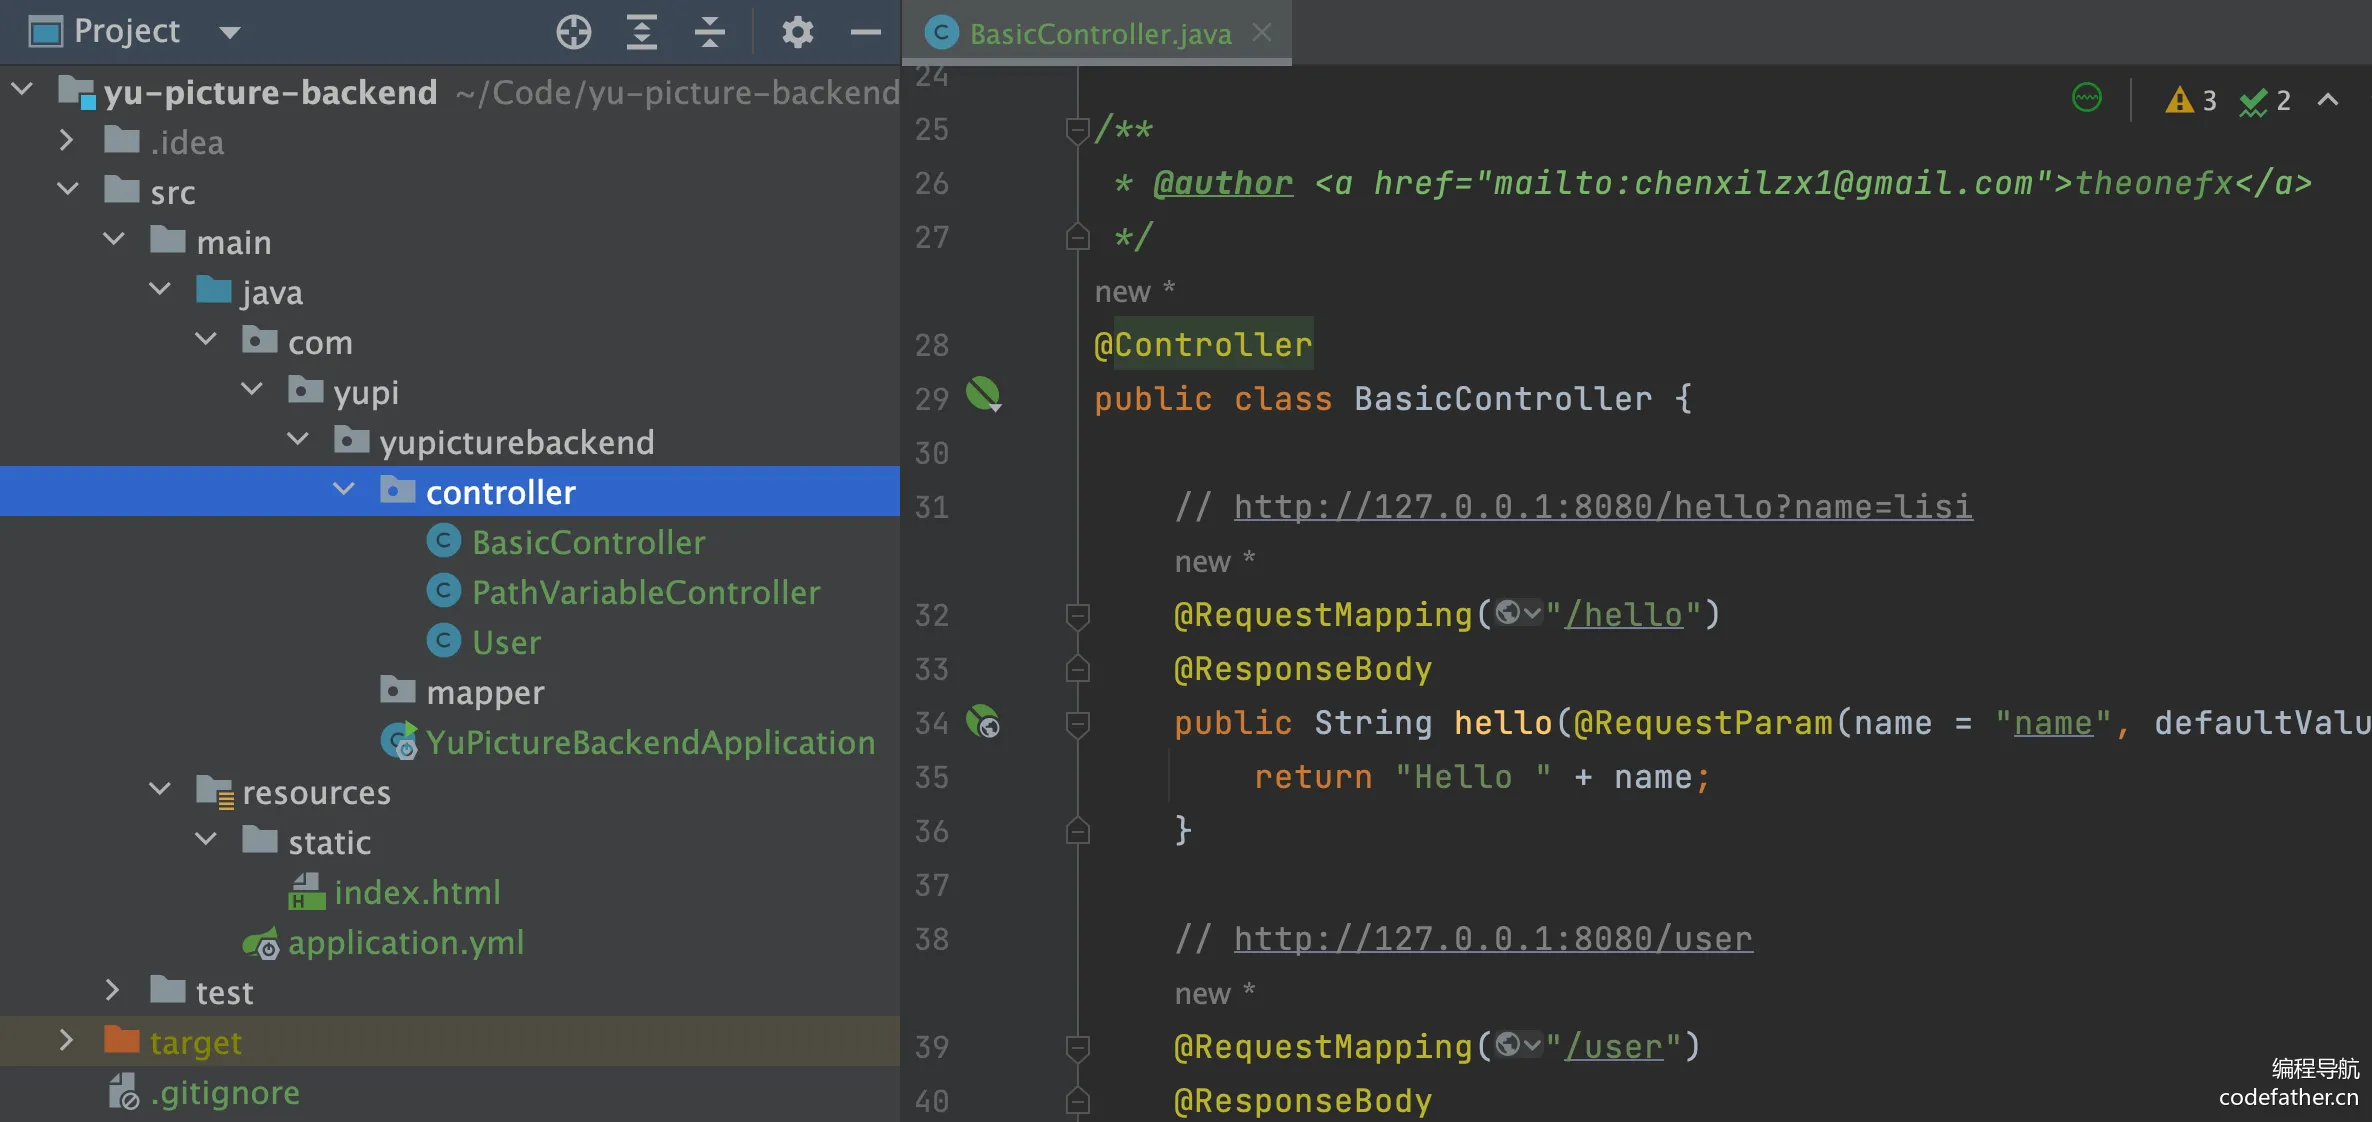
Task: Collapse the yupicturebackend package
Action: [x=298, y=439]
